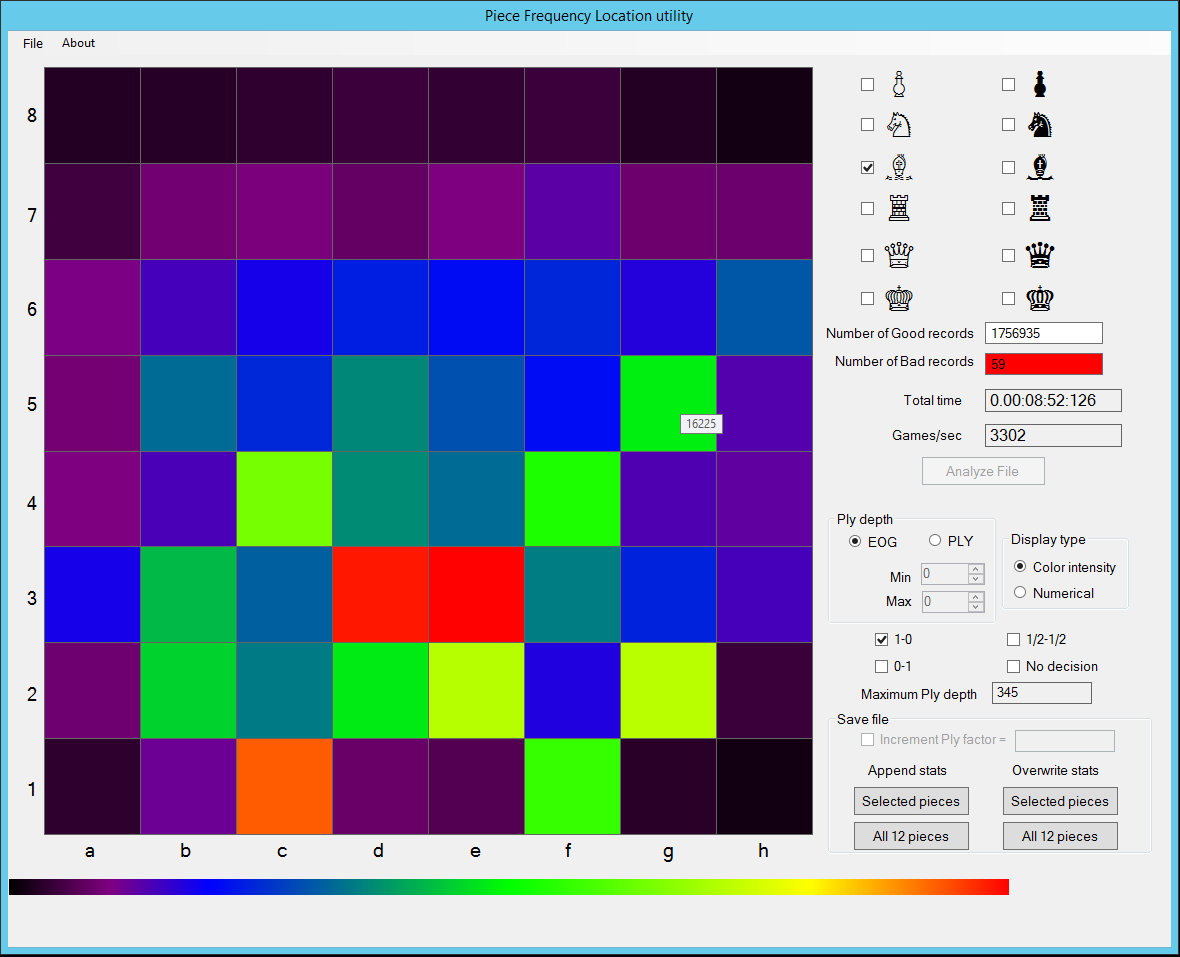Image resolution: width=1180 pixels, height=957 pixels.
Task: Click the color intensity gradient legend bar
Action: point(509,886)
